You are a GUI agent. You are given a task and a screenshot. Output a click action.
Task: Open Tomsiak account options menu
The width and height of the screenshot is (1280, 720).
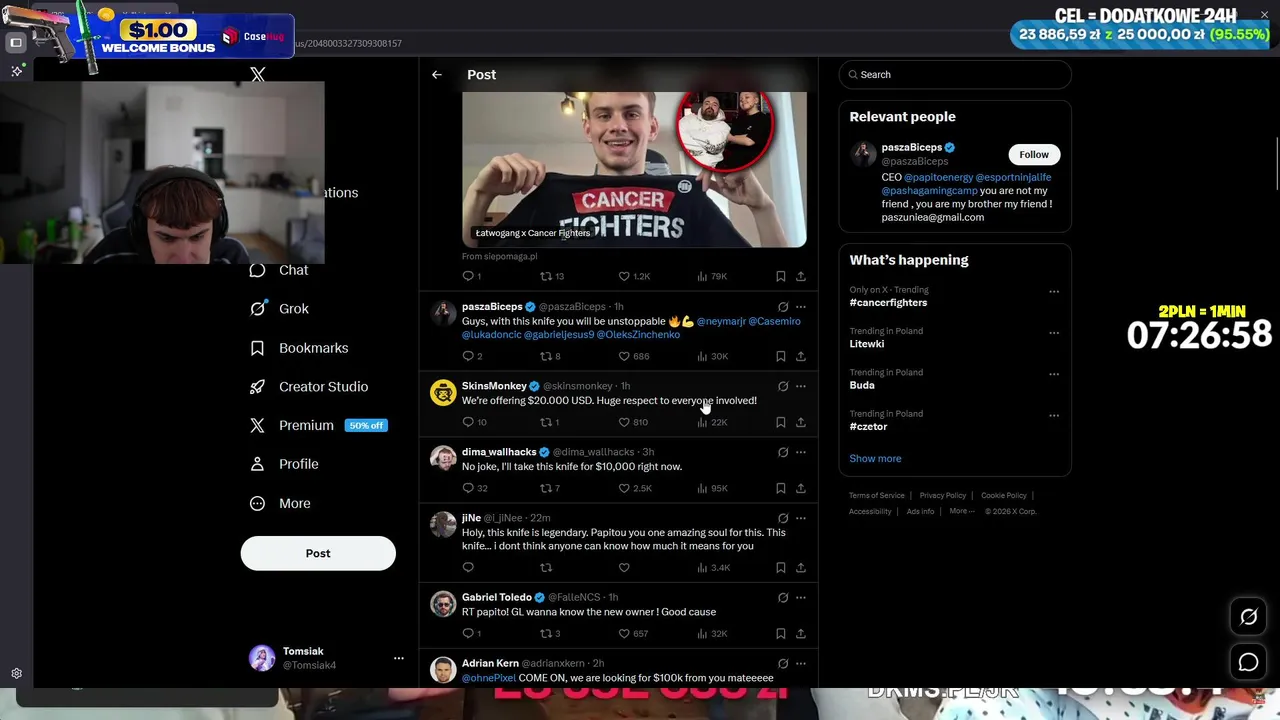(398, 658)
